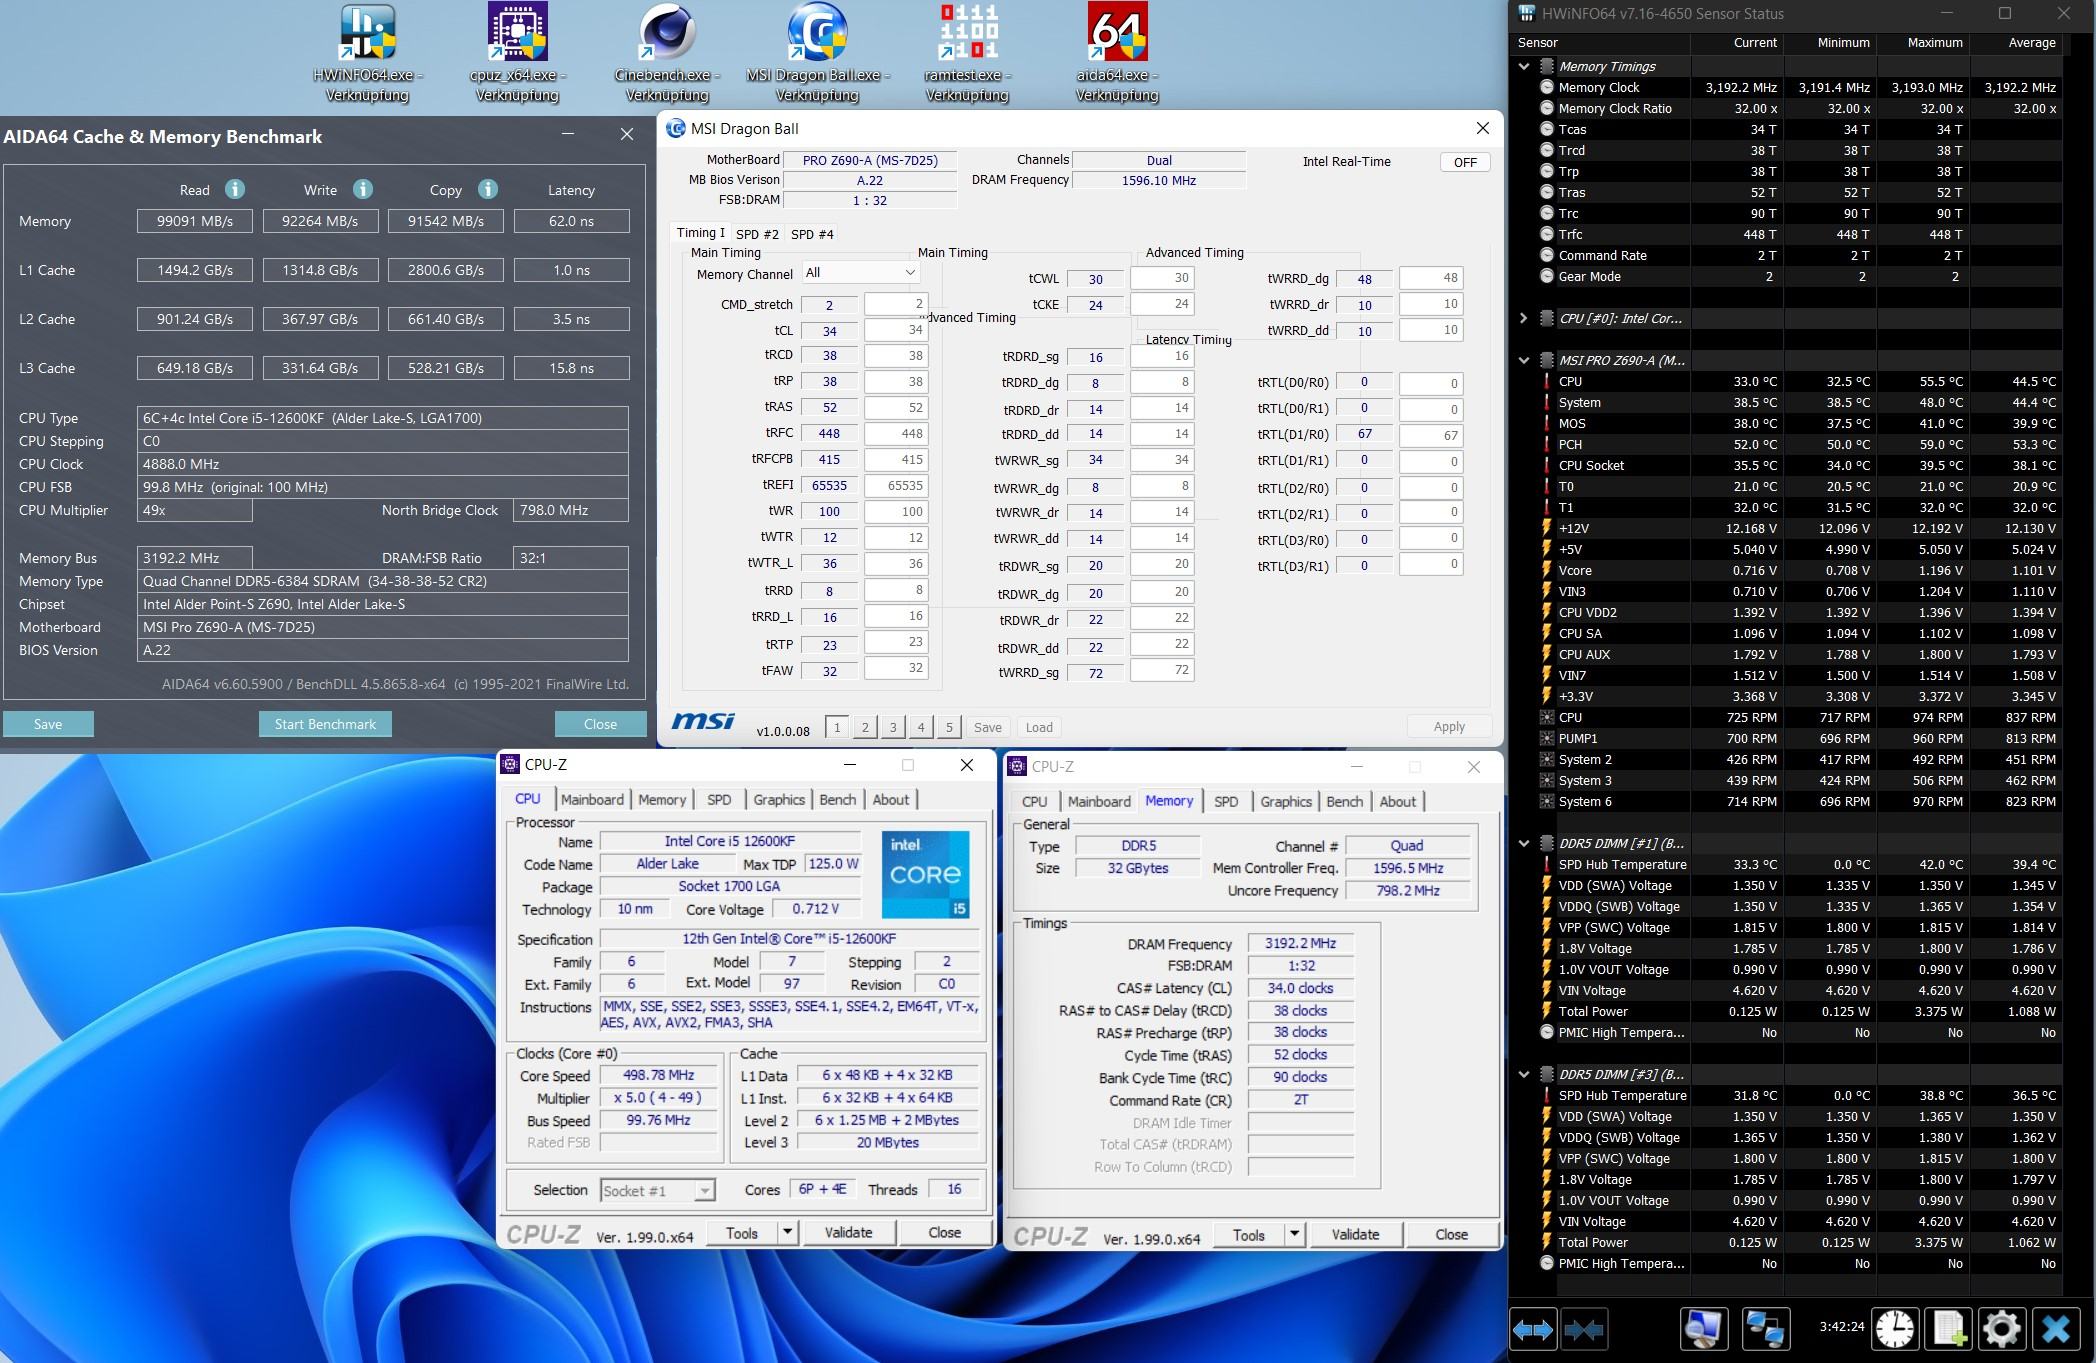This screenshot has height=1363, width=2096.
Task: Open the Graphics tab in second CPU-Z window
Action: pyautogui.click(x=1286, y=801)
